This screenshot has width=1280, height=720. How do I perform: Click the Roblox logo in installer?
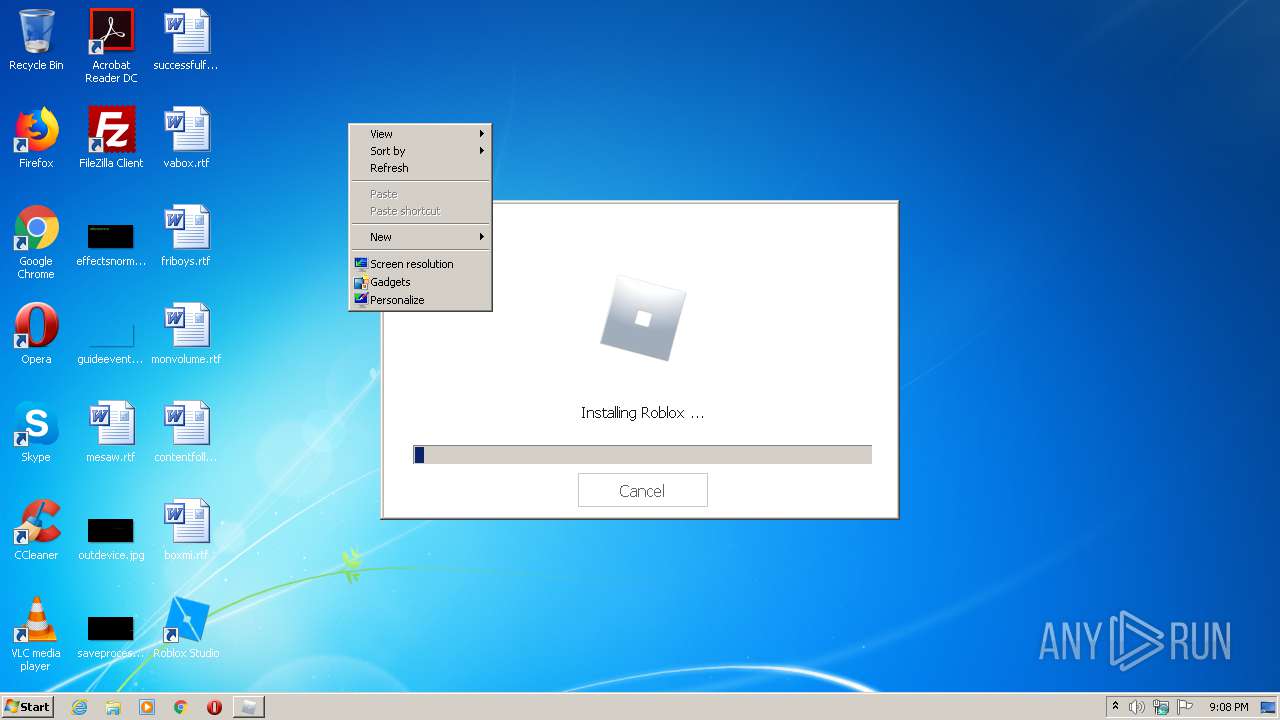point(643,319)
